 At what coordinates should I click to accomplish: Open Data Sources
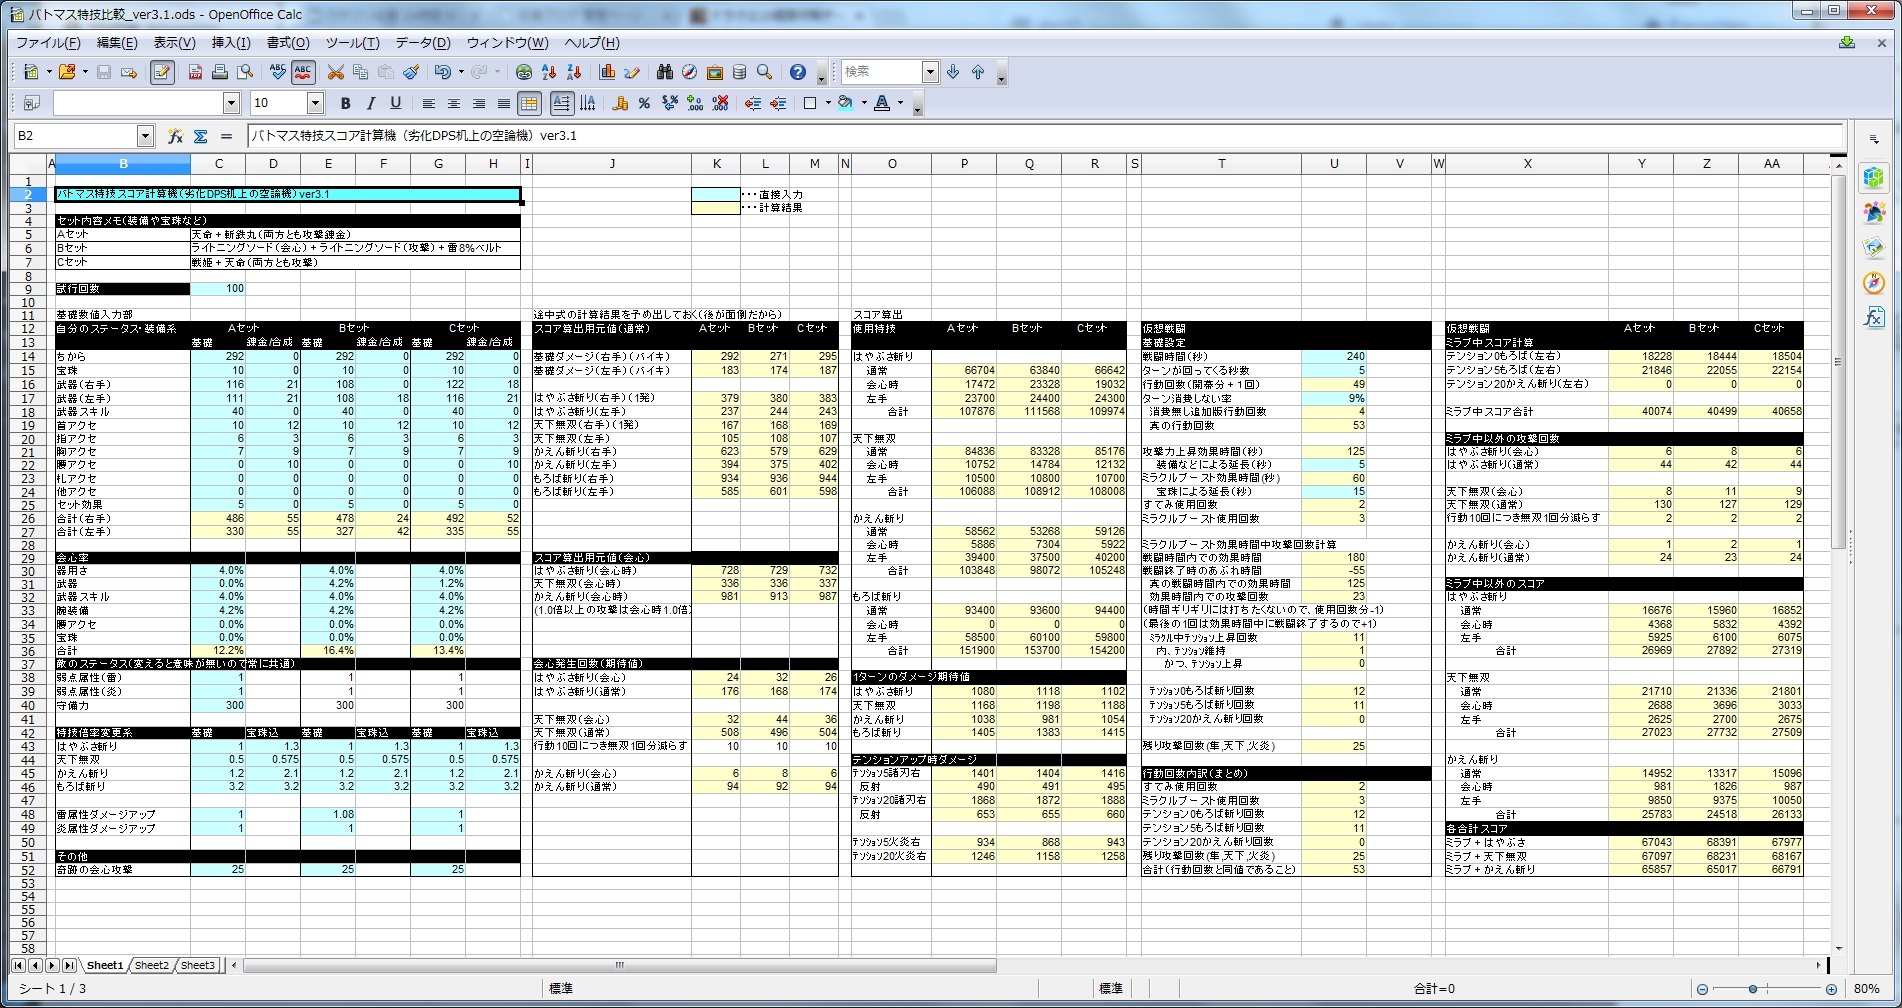(740, 72)
